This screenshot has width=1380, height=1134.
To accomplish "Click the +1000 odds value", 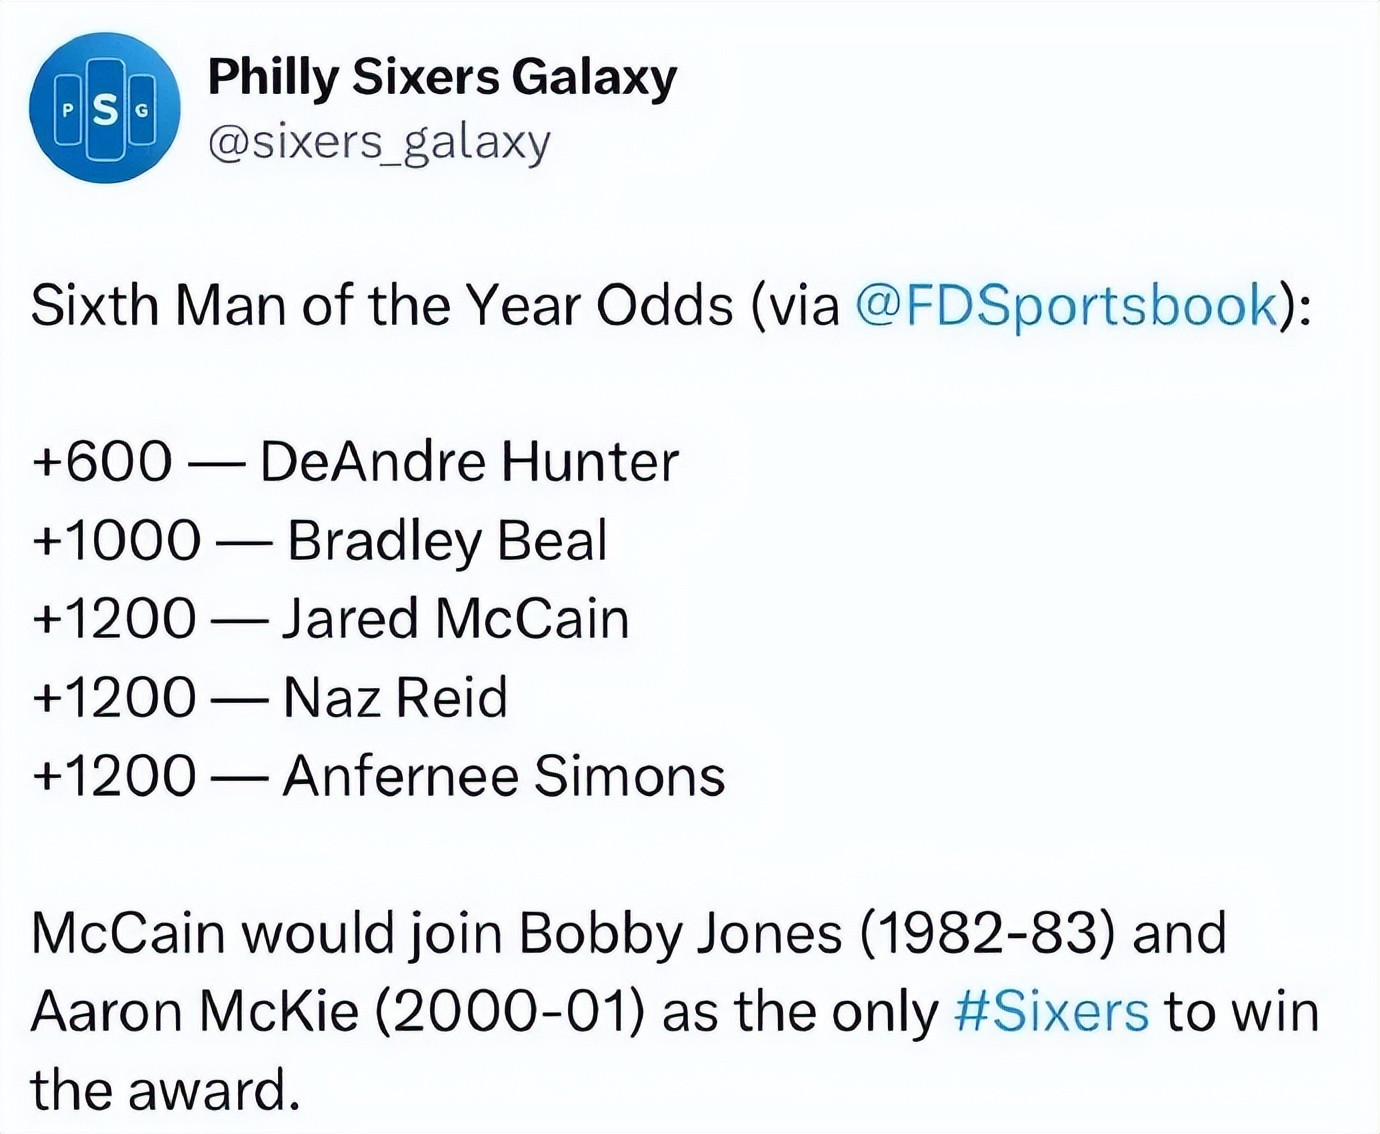I will tap(116, 541).
